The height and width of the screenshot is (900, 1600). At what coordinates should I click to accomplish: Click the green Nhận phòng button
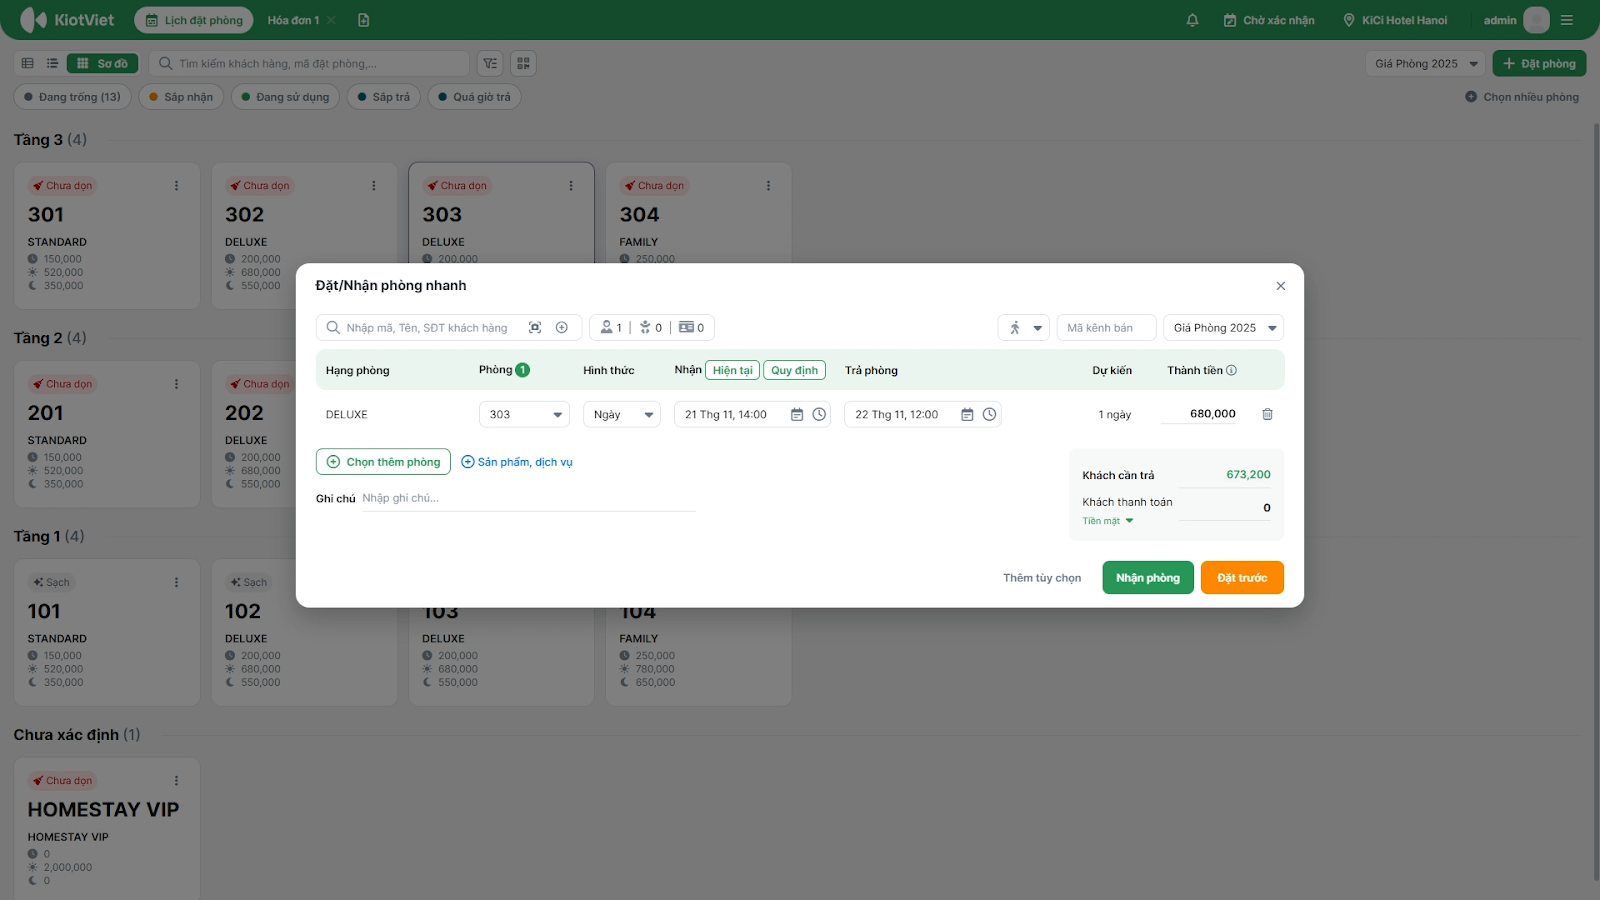(x=1148, y=578)
